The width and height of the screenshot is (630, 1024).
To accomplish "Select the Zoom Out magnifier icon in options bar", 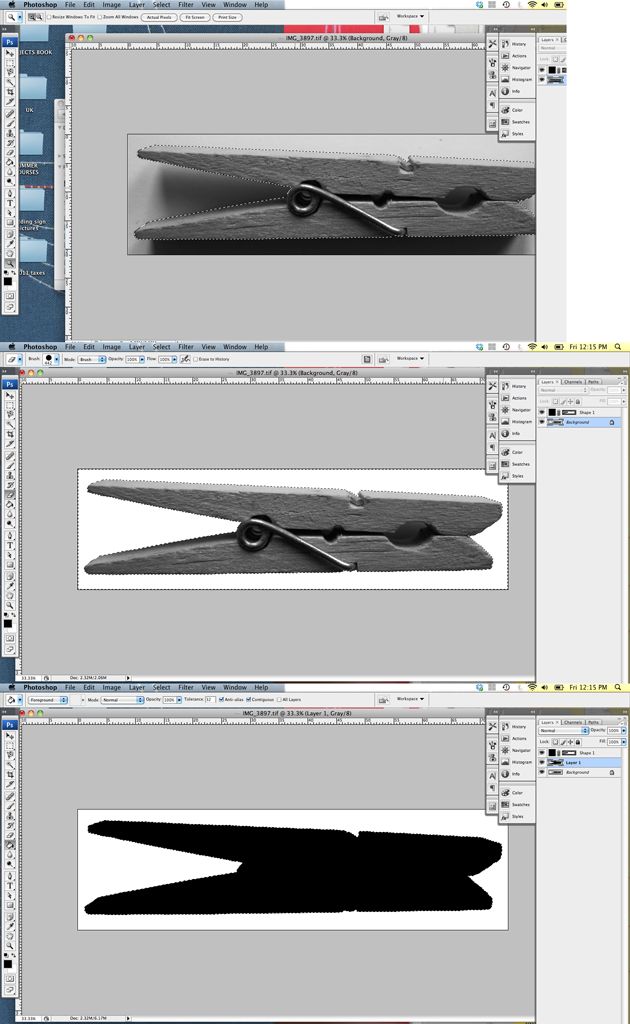I will coord(39,17).
